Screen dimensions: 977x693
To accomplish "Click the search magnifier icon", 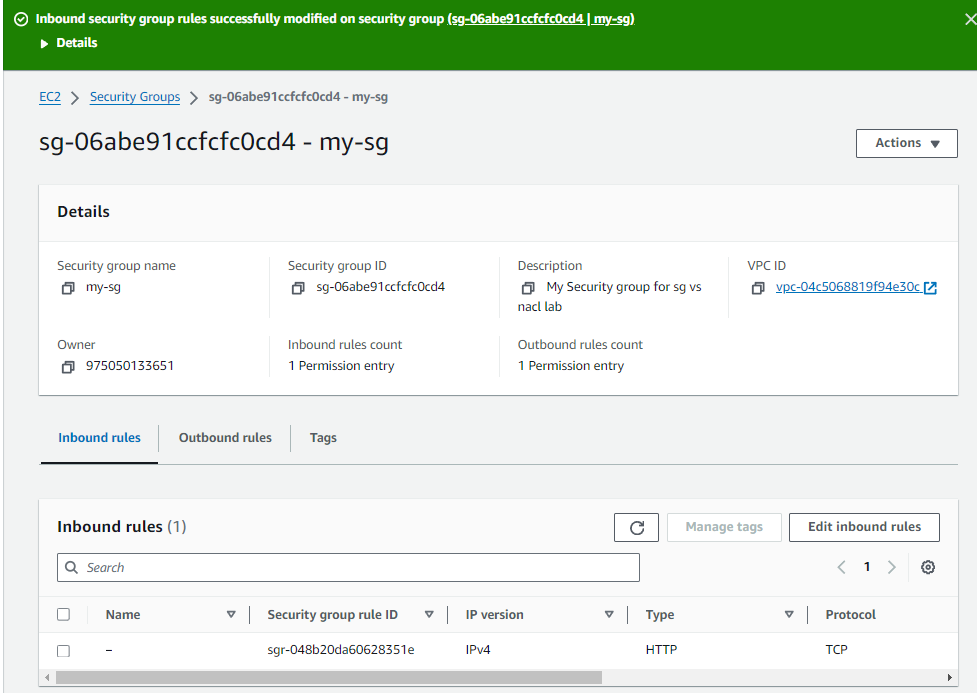I will [72, 567].
